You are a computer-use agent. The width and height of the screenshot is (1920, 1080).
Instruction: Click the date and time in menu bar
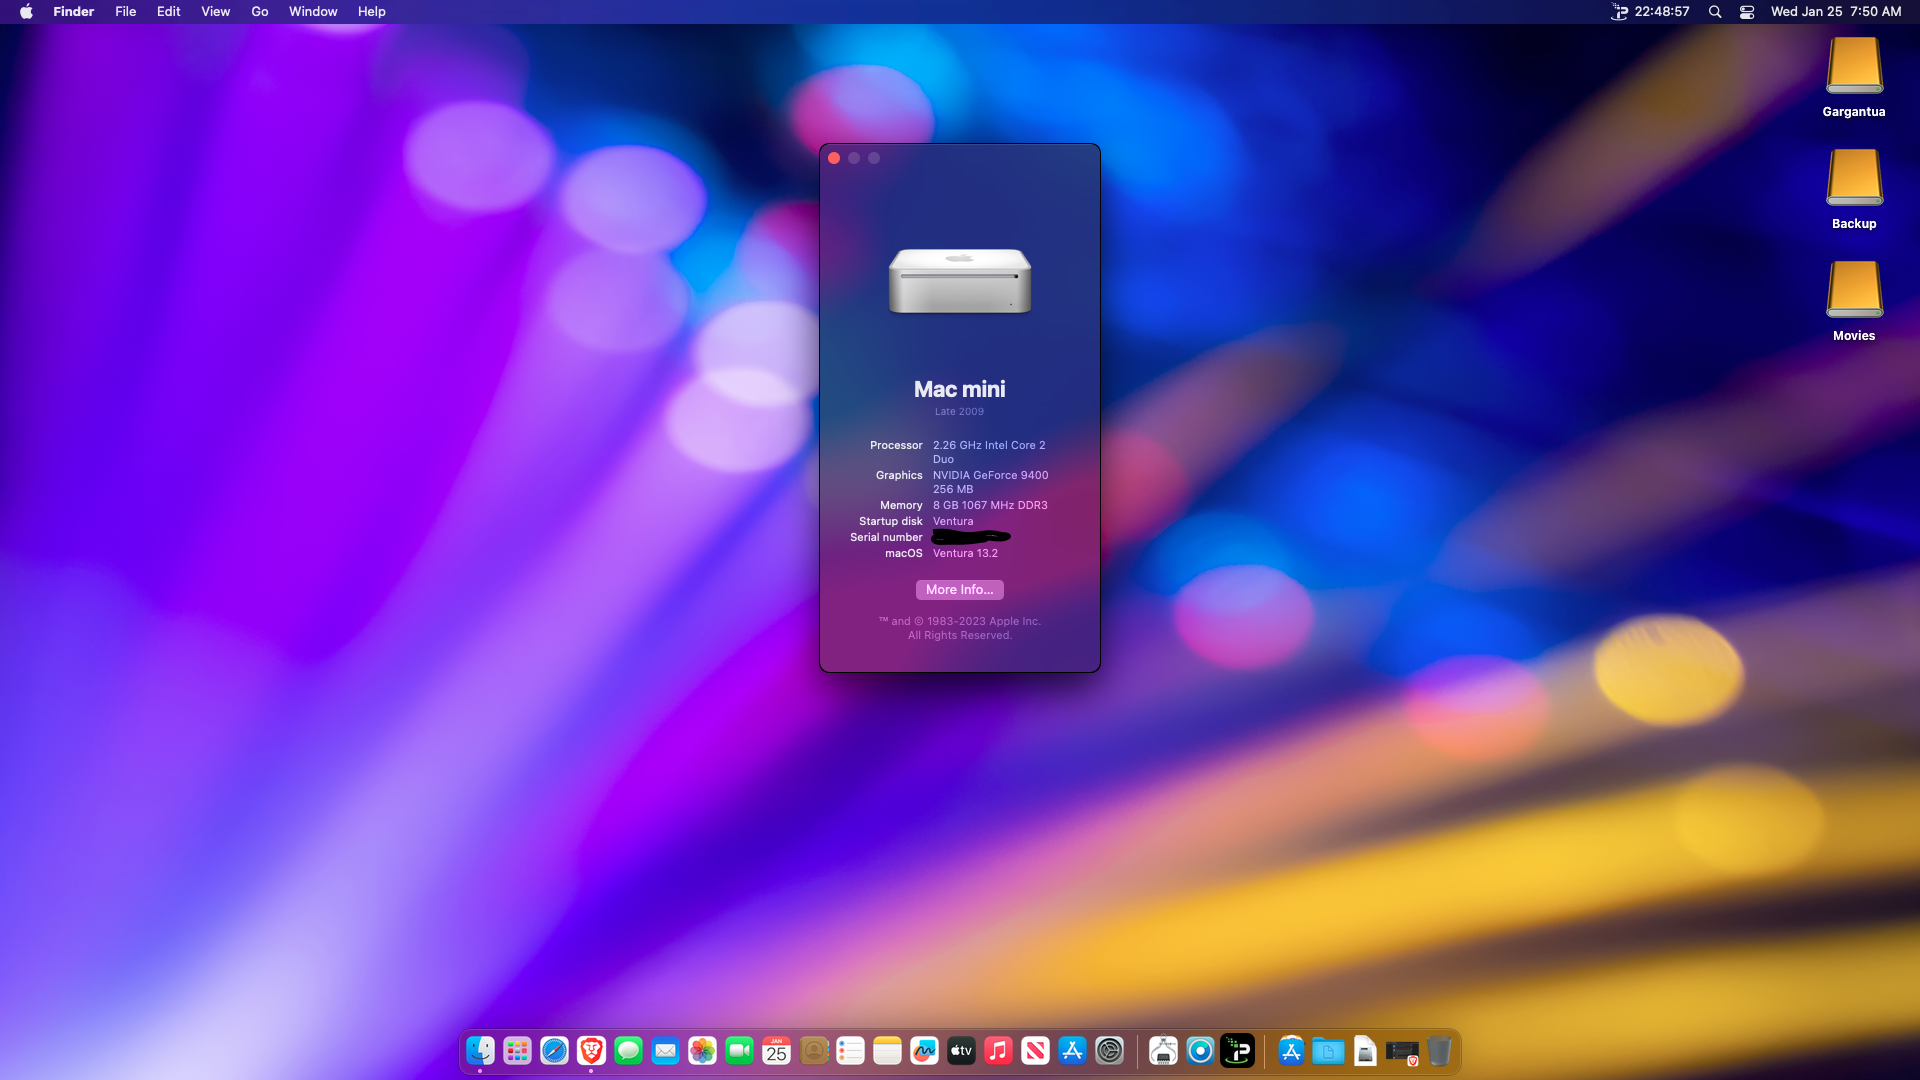pos(1836,12)
